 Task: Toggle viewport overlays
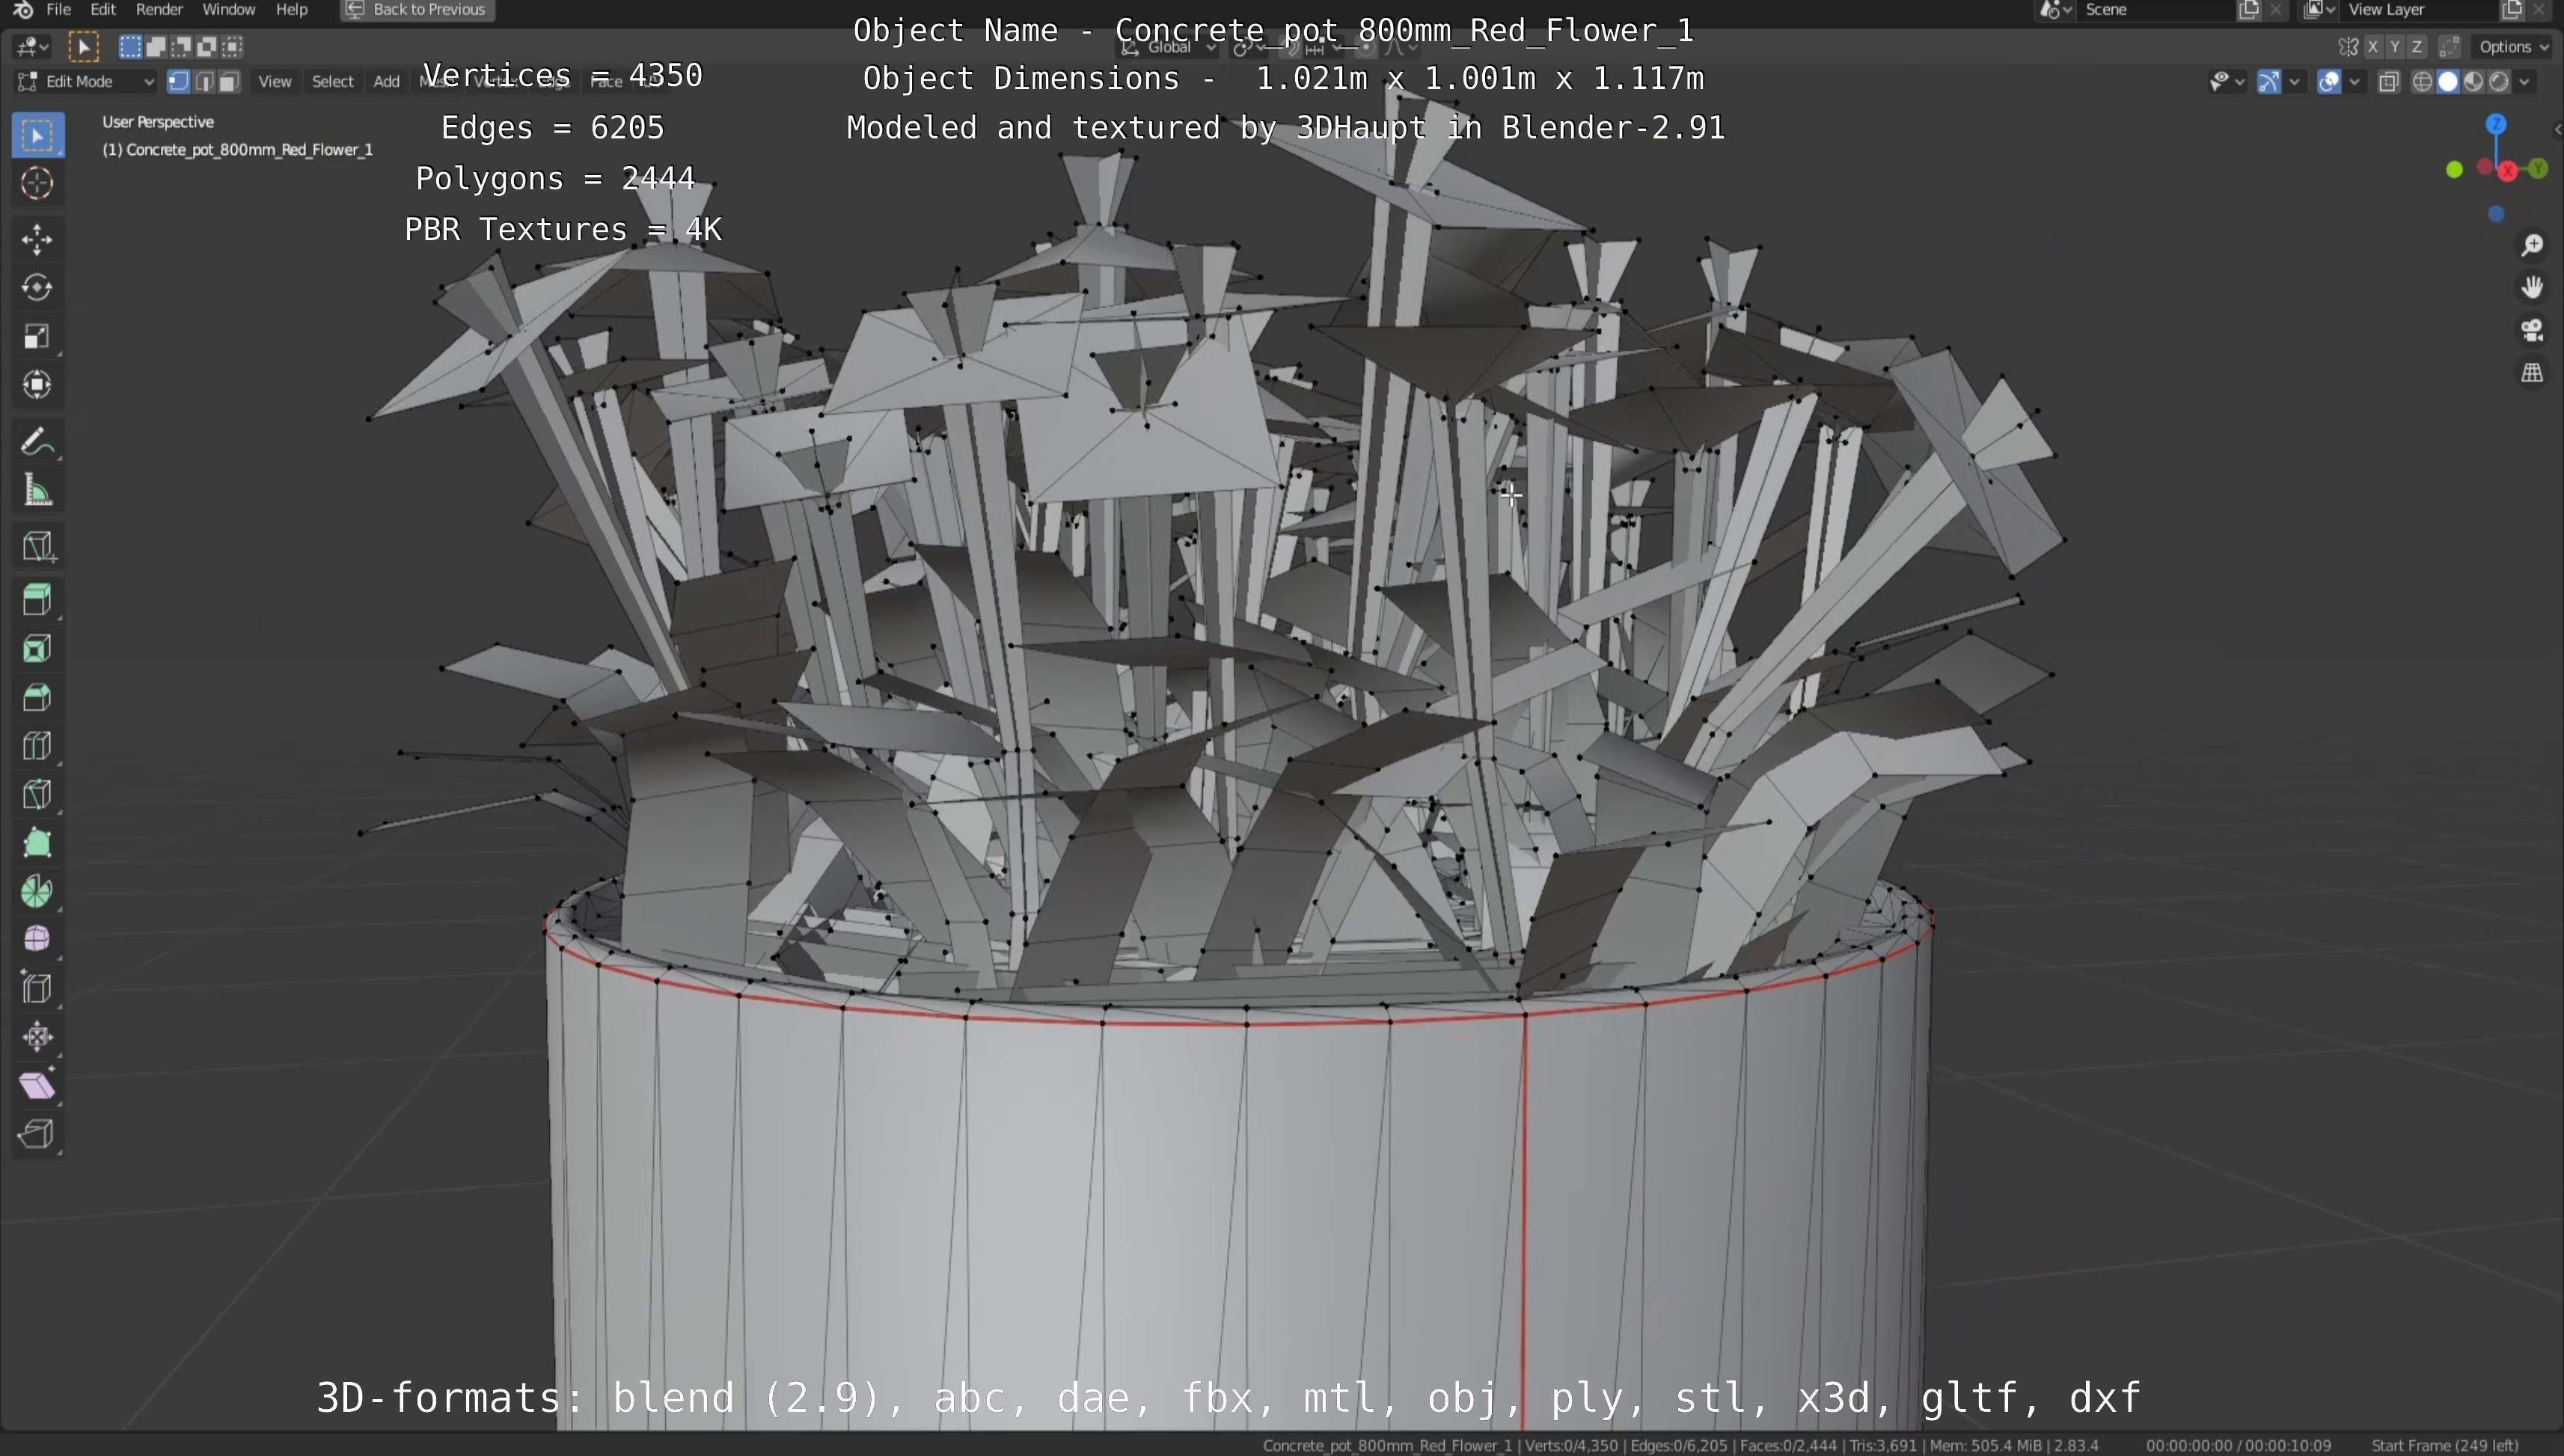click(x=2329, y=82)
